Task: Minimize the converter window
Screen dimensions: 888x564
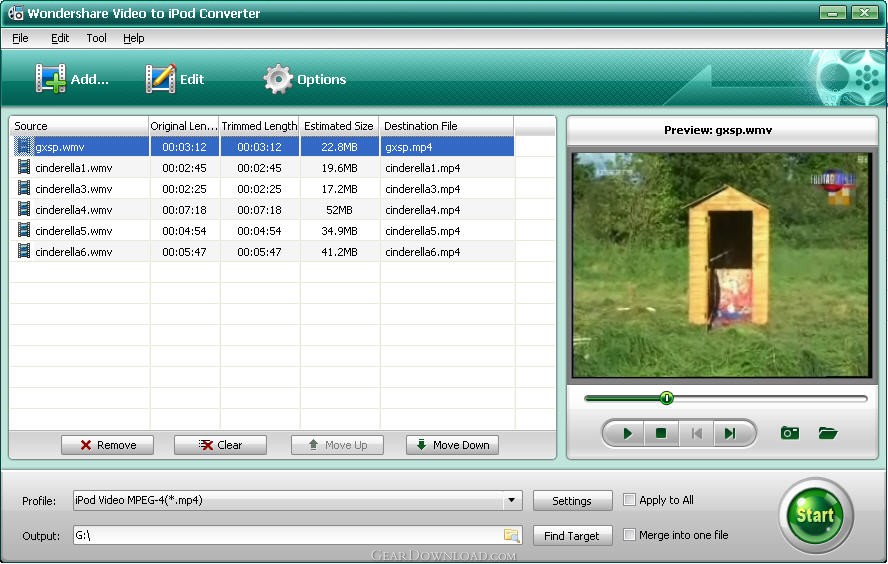Action: coord(832,12)
